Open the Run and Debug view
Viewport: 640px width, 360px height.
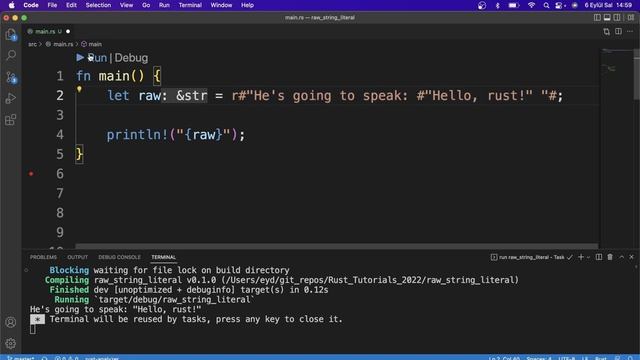pos(11,98)
